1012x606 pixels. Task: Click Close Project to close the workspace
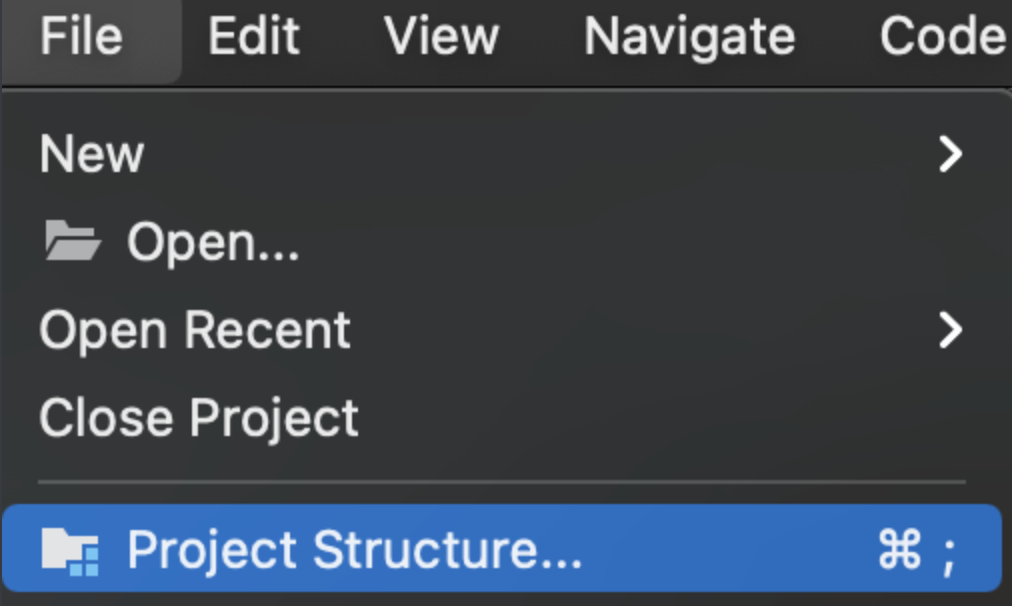coord(197,417)
